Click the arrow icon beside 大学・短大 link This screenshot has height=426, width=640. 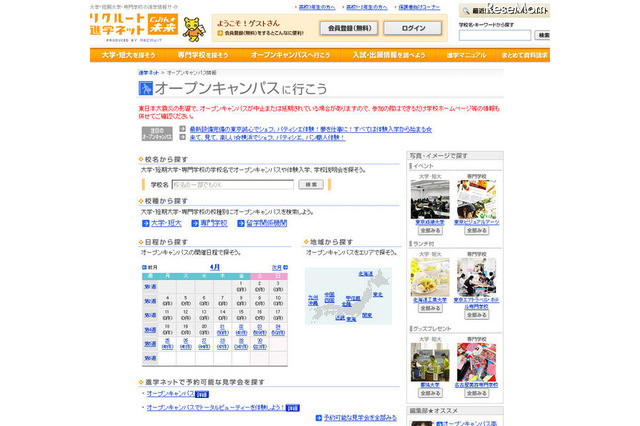(145, 223)
